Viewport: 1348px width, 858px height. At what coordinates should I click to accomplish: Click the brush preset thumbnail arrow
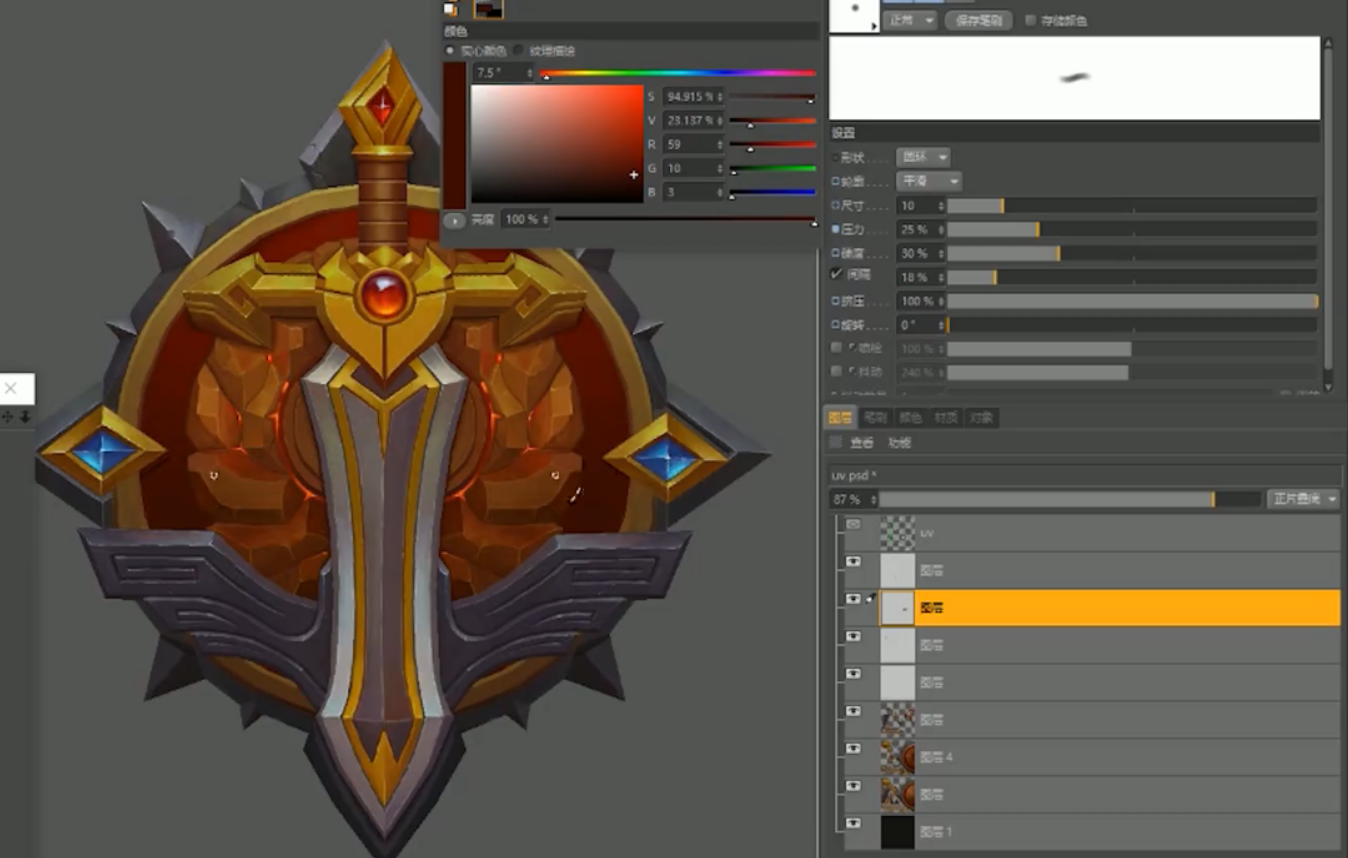pyautogui.click(x=875, y=27)
